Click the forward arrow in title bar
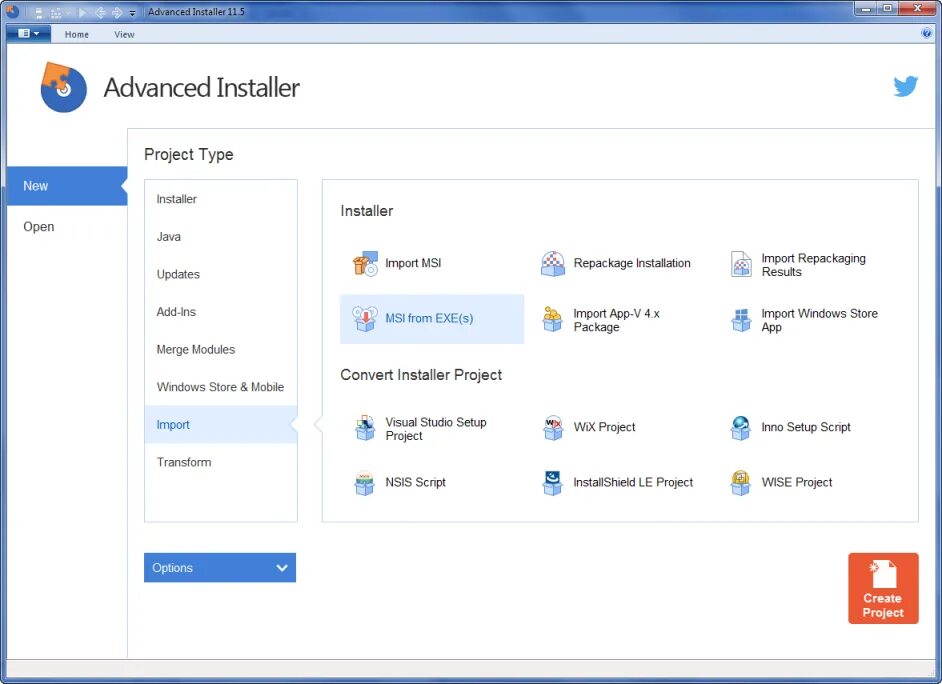Image resolution: width=942 pixels, height=684 pixels. pos(117,13)
